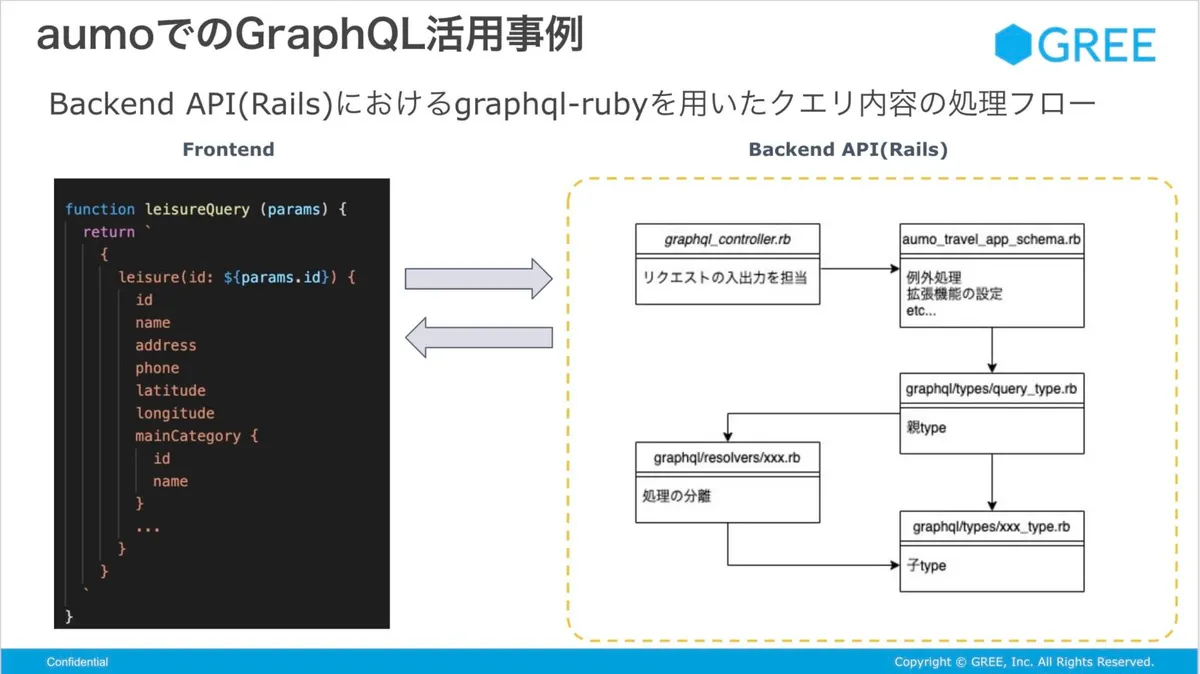
Task: Click the "function leisureQuery (params) {" code line
Action: click(x=205, y=209)
